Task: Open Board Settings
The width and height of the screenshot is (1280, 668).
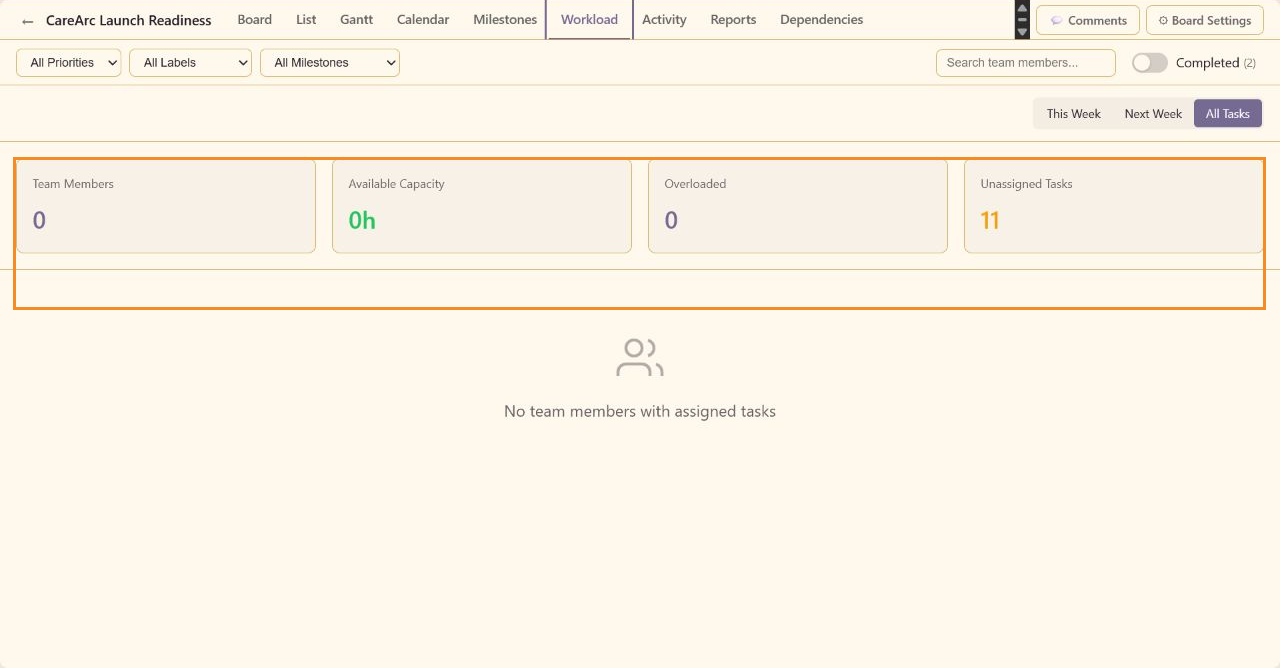Action: tap(1205, 20)
